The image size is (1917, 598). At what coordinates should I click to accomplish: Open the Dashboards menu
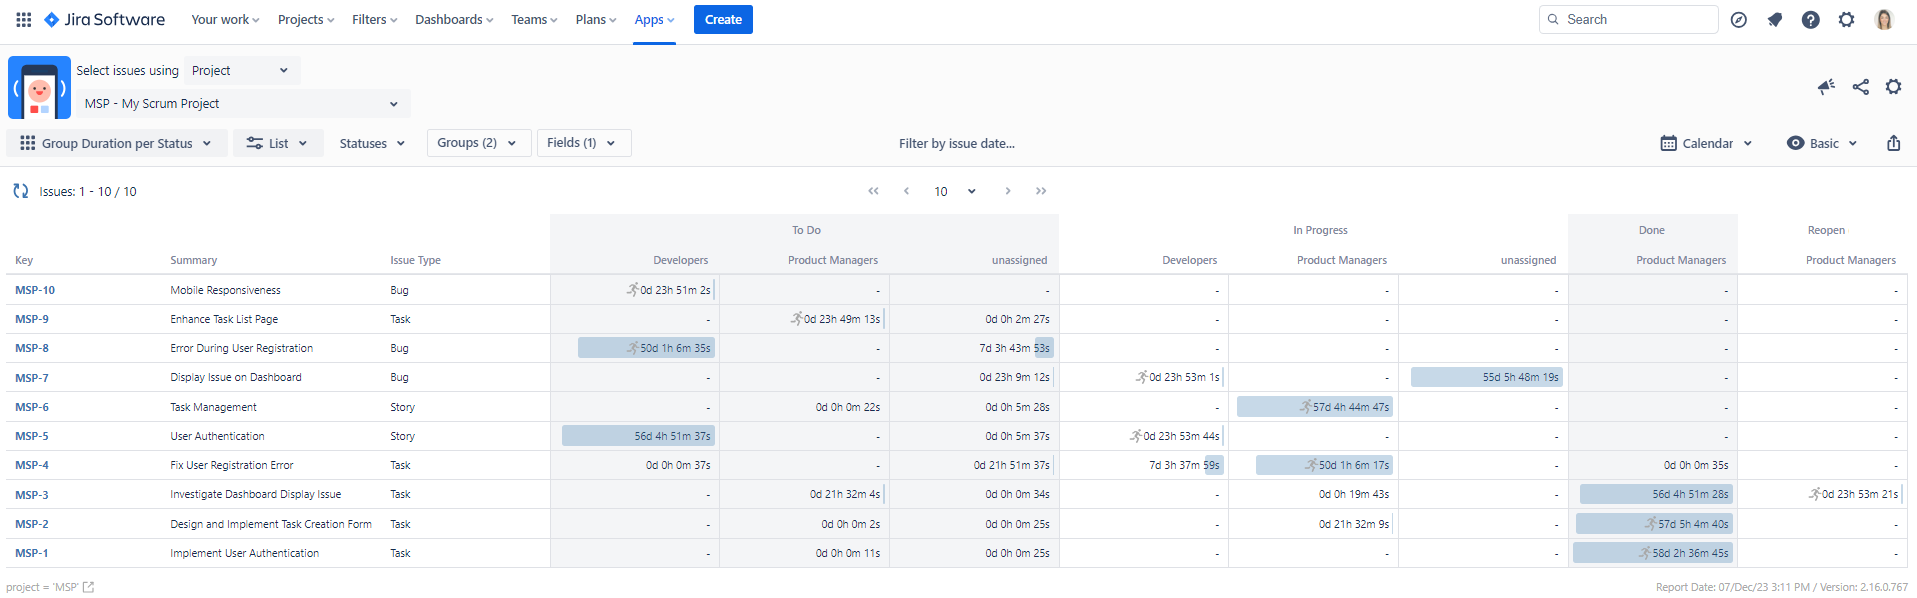pos(454,19)
